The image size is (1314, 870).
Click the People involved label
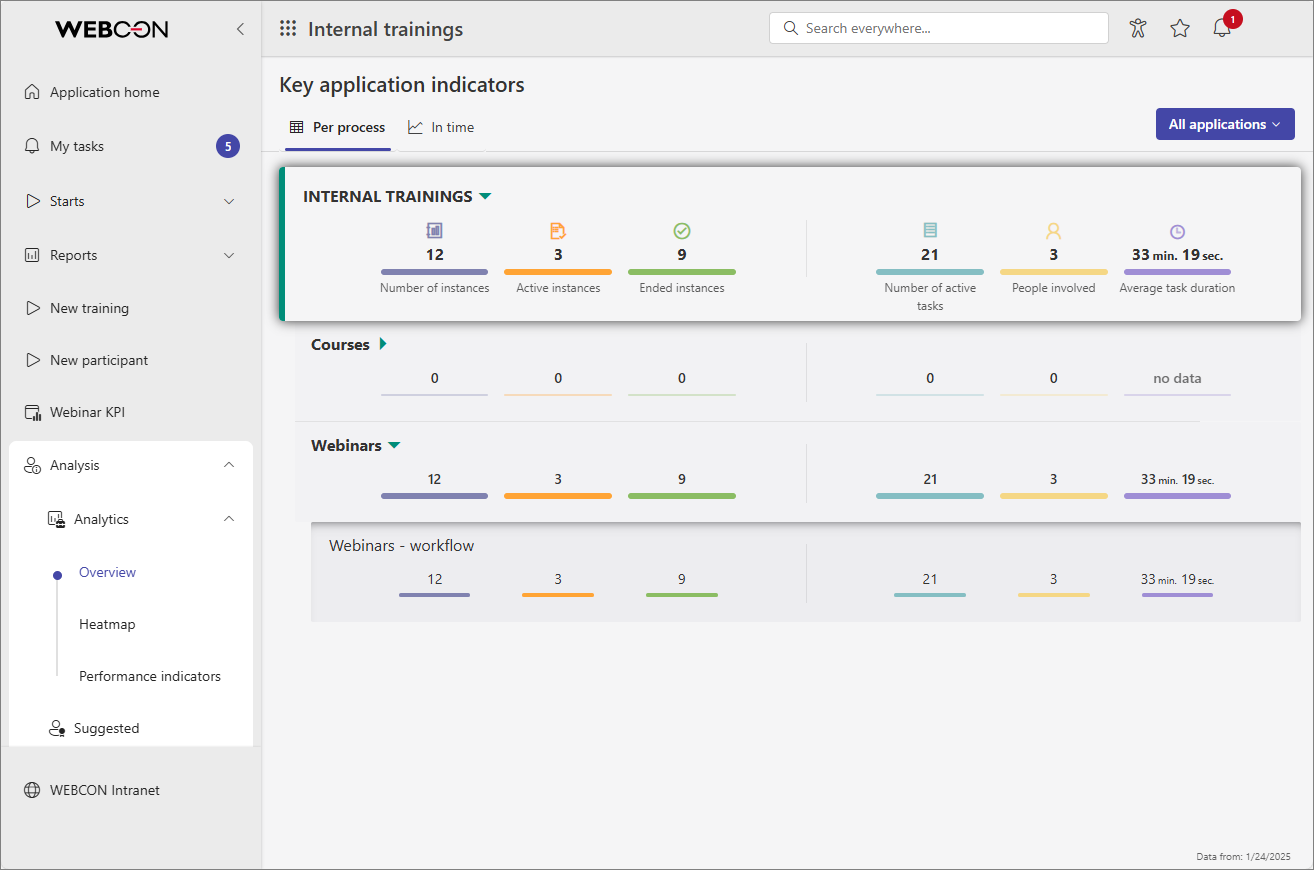(x=1053, y=288)
